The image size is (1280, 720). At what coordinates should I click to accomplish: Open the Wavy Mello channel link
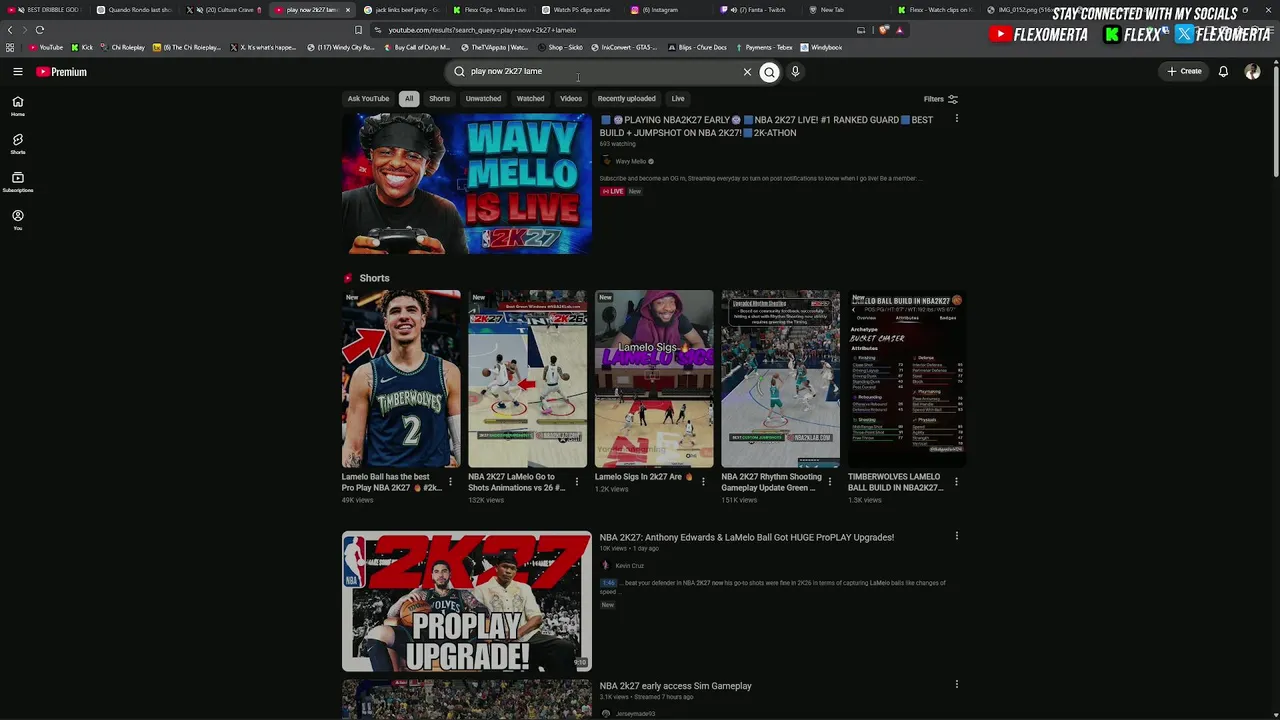click(630, 162)
